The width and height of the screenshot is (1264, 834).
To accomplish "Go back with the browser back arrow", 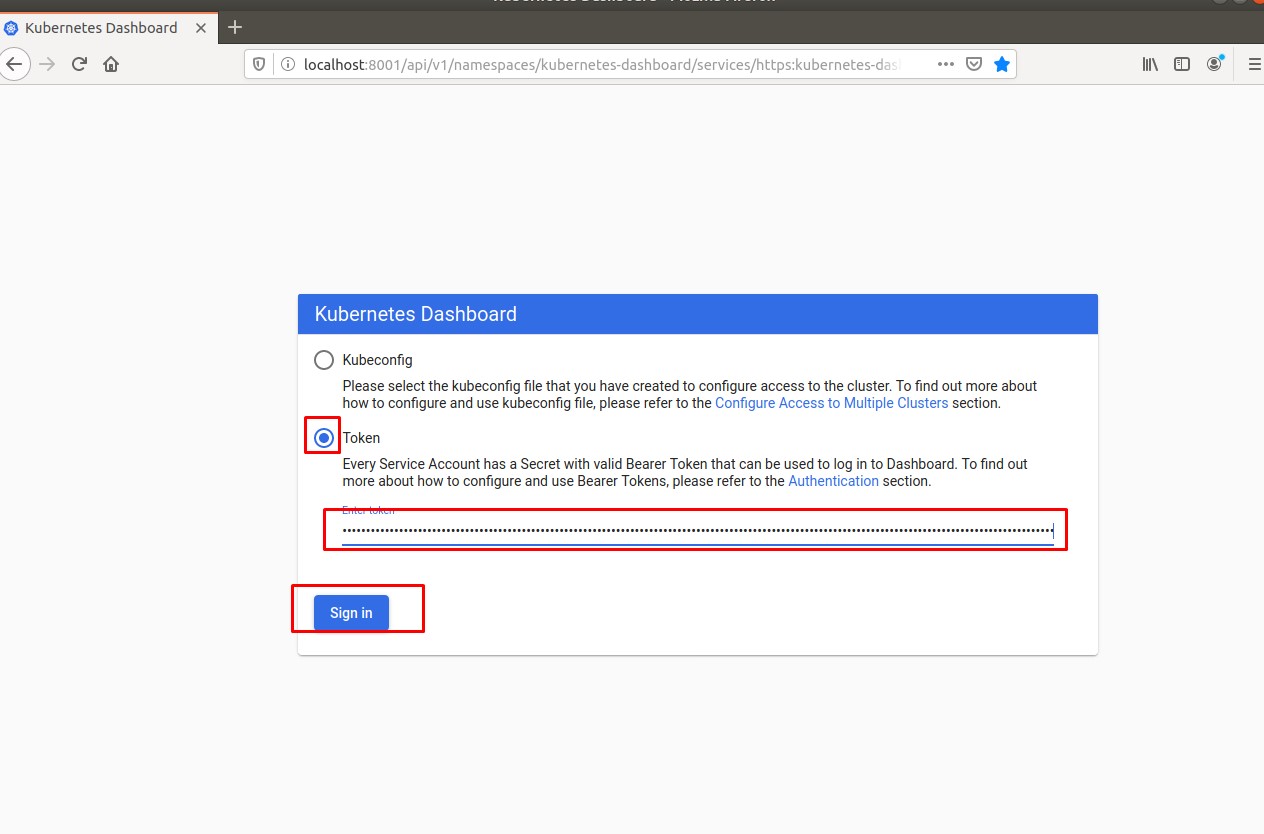I will click(12, 64).
